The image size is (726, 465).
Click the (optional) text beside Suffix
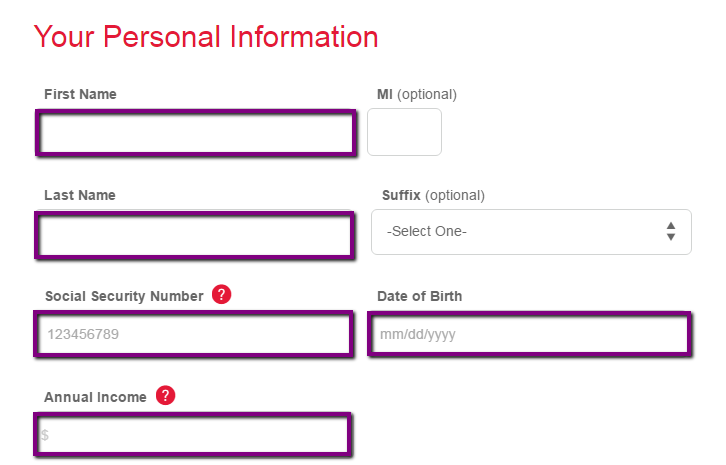click(455, 196)
